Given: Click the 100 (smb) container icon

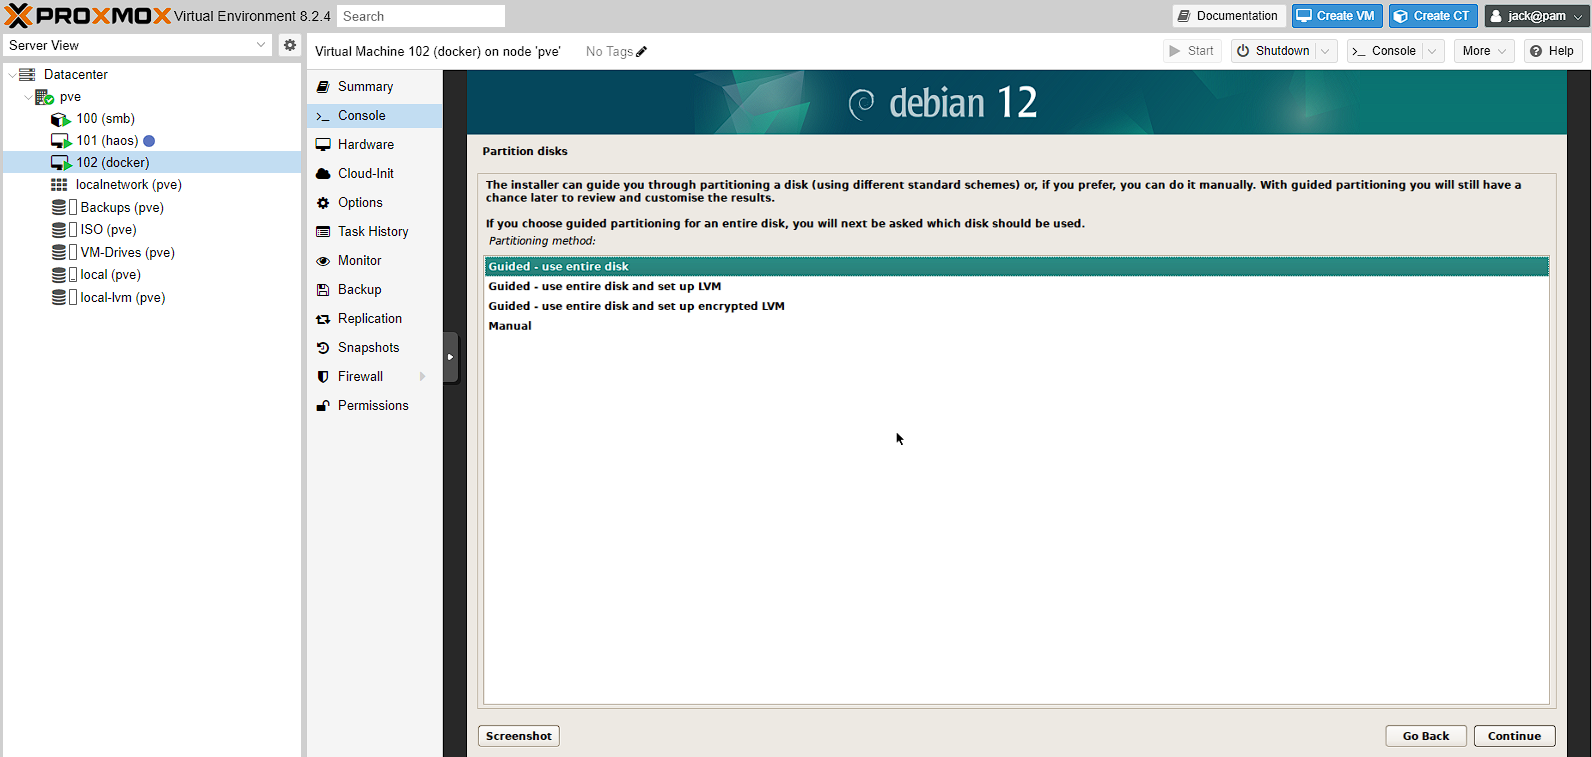Looking at the screenshot, I should point(60,119).
